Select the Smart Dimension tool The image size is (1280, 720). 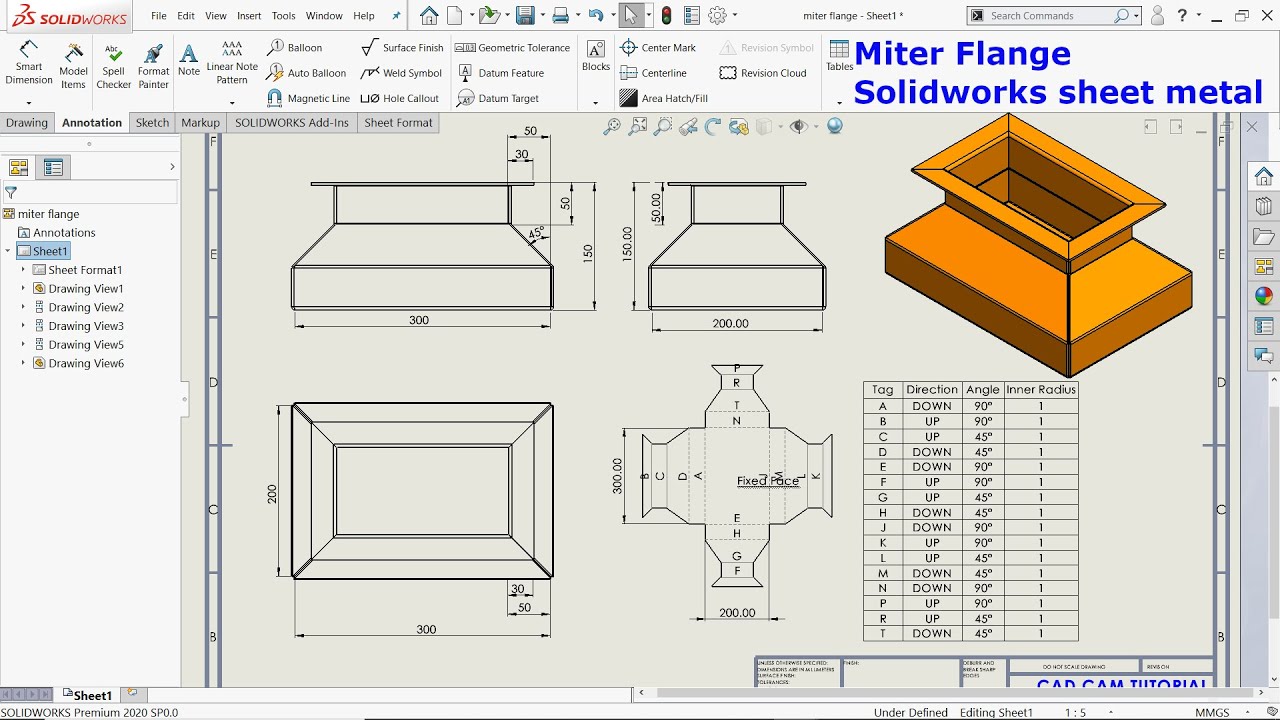pyautogui.click(x=29, y=64)
